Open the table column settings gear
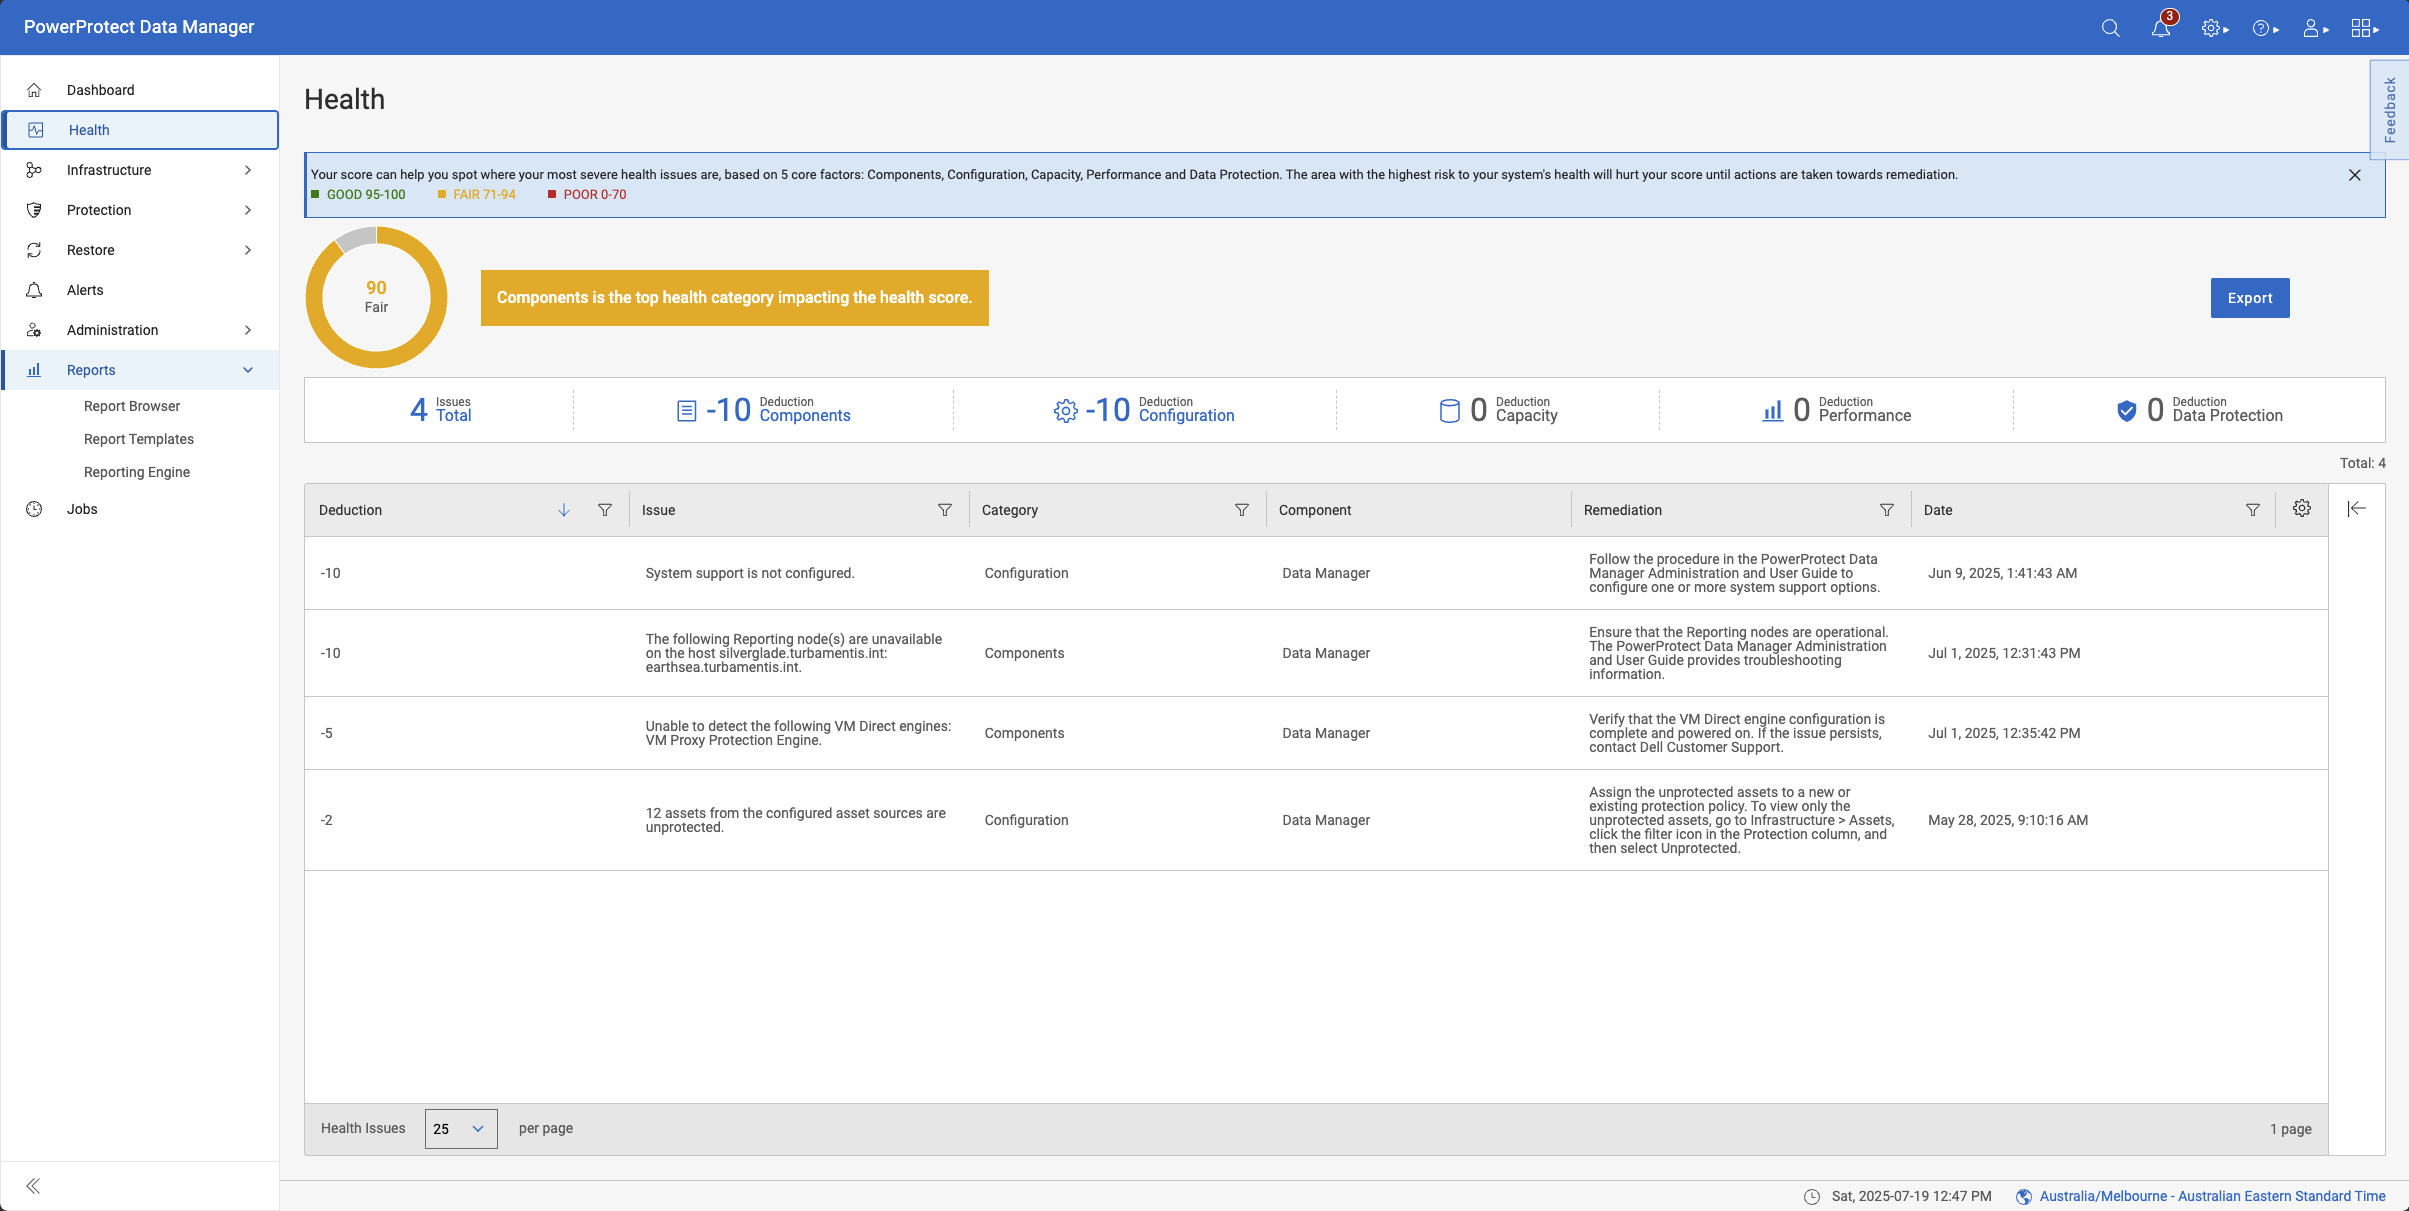This screenshot has width=2409, height=1211. click(x=2301, y=508)
